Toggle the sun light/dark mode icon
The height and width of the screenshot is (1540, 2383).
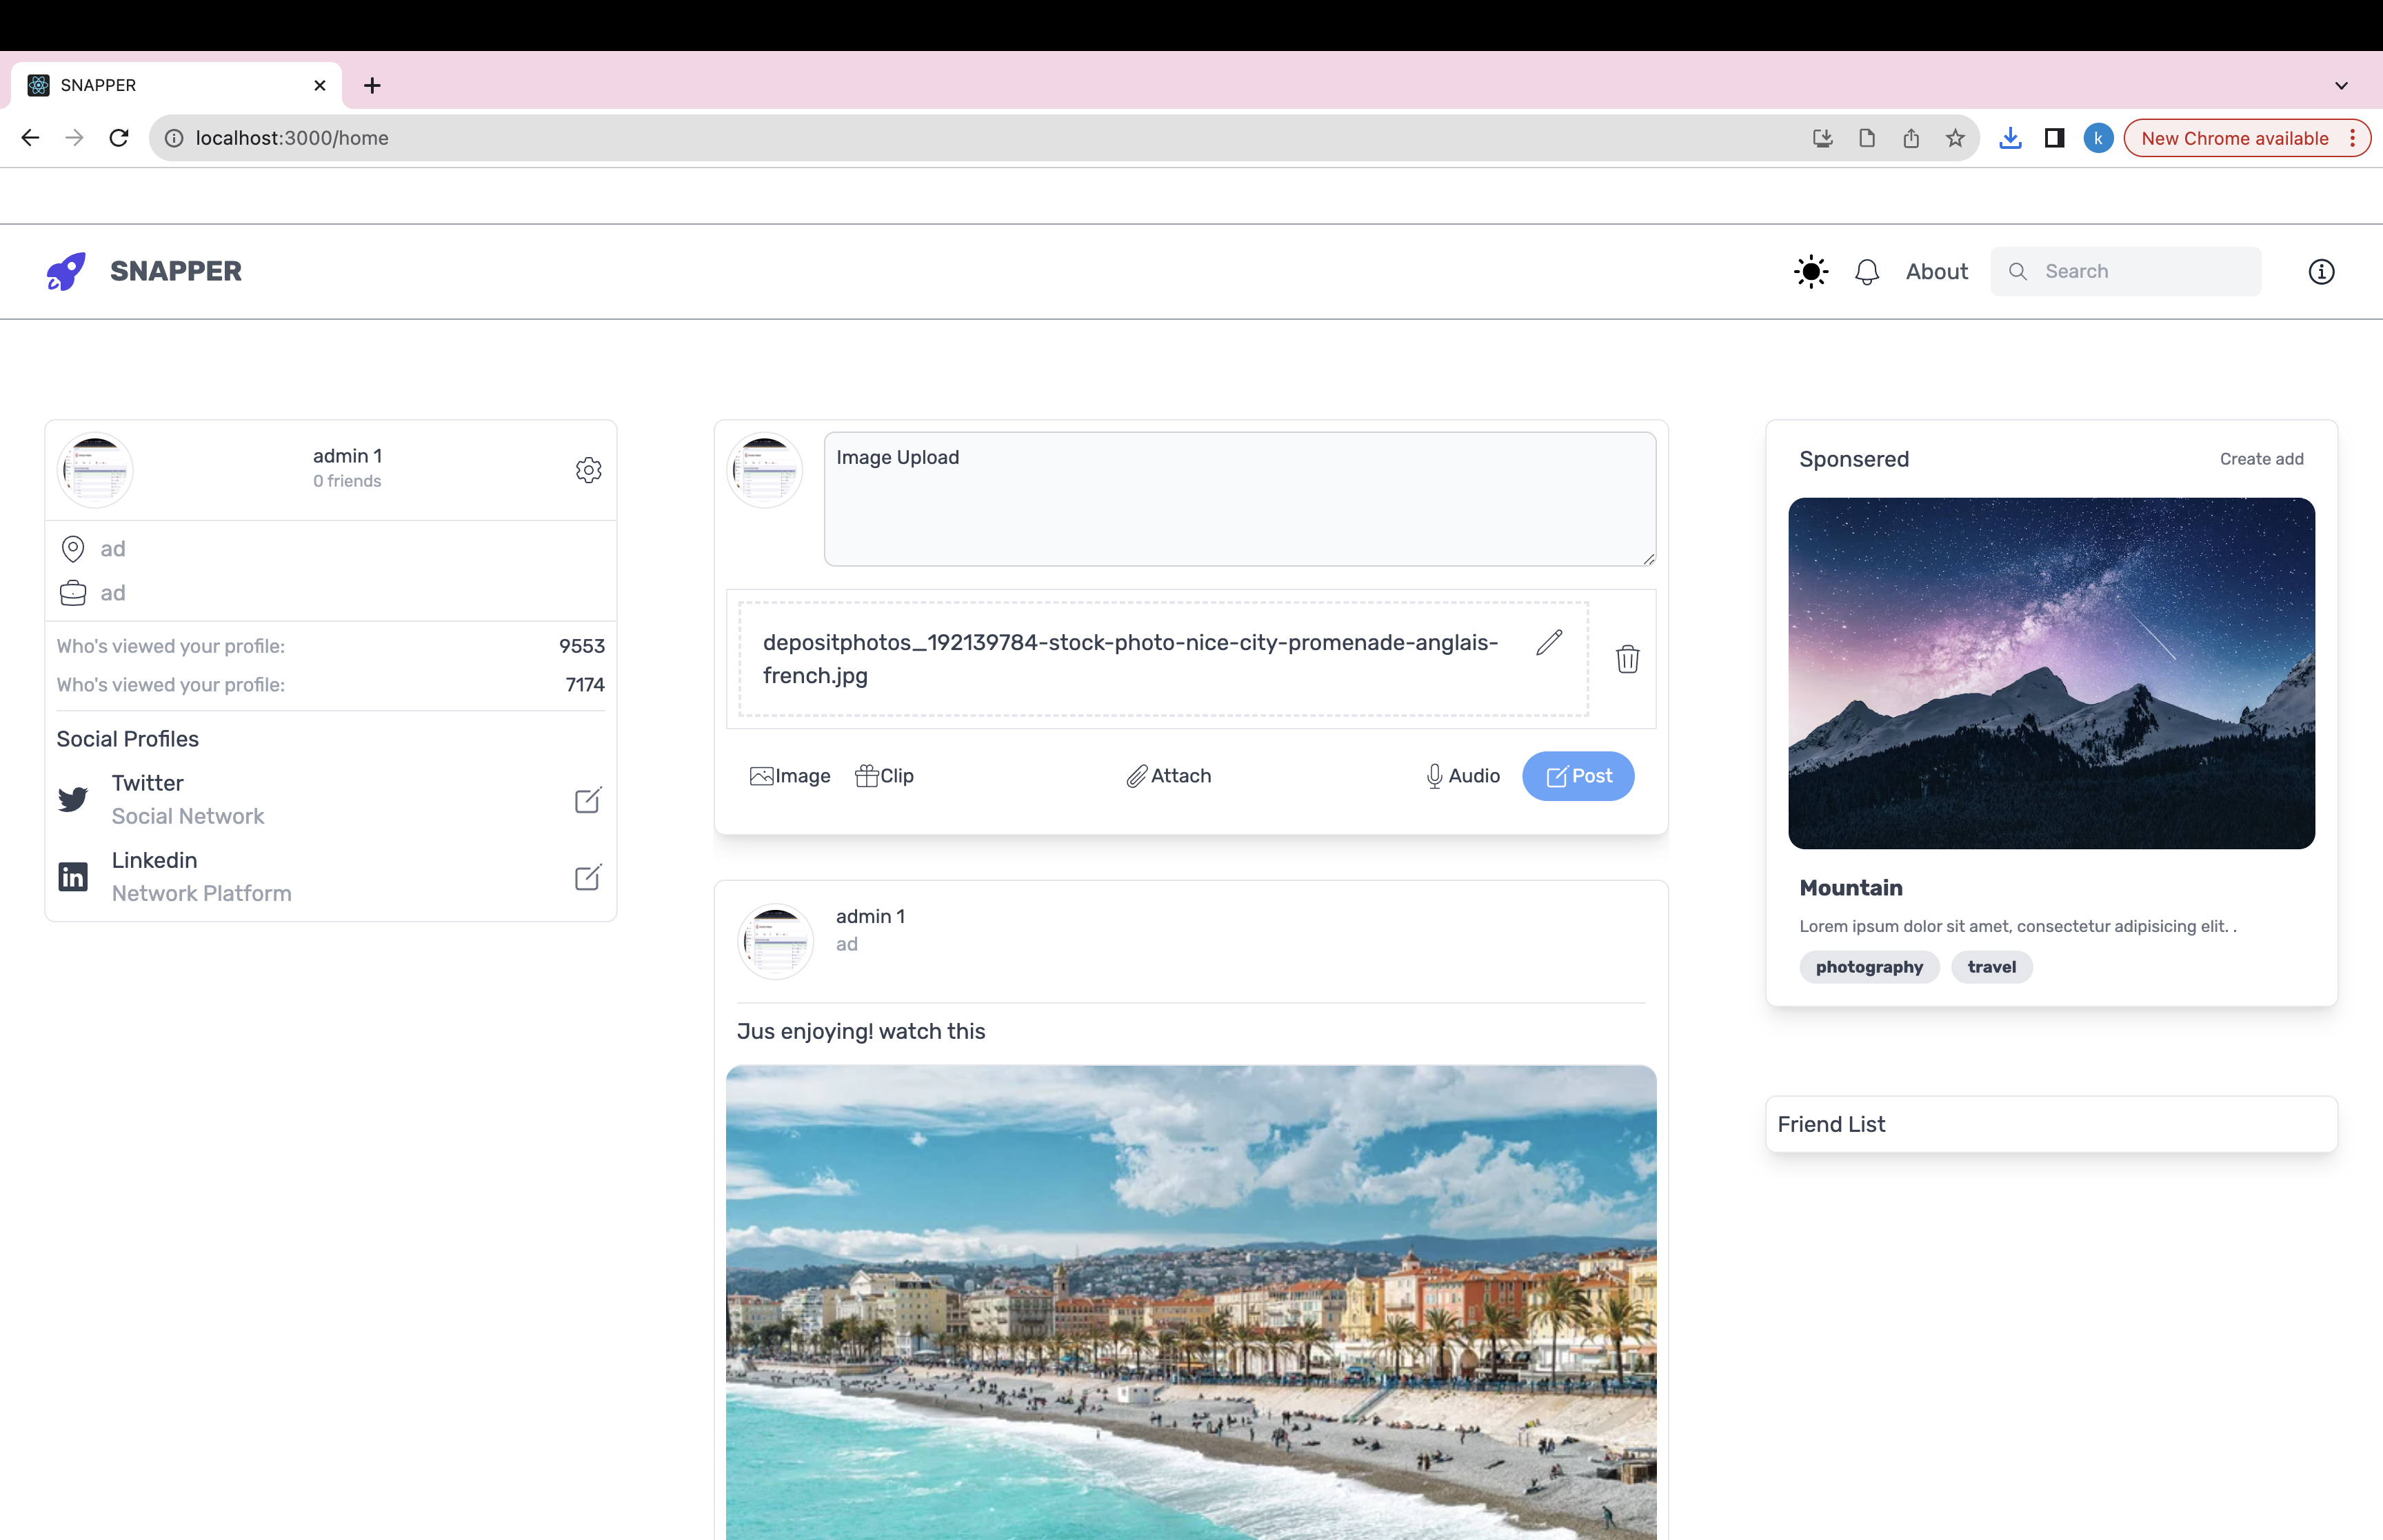click(1810, 271)
